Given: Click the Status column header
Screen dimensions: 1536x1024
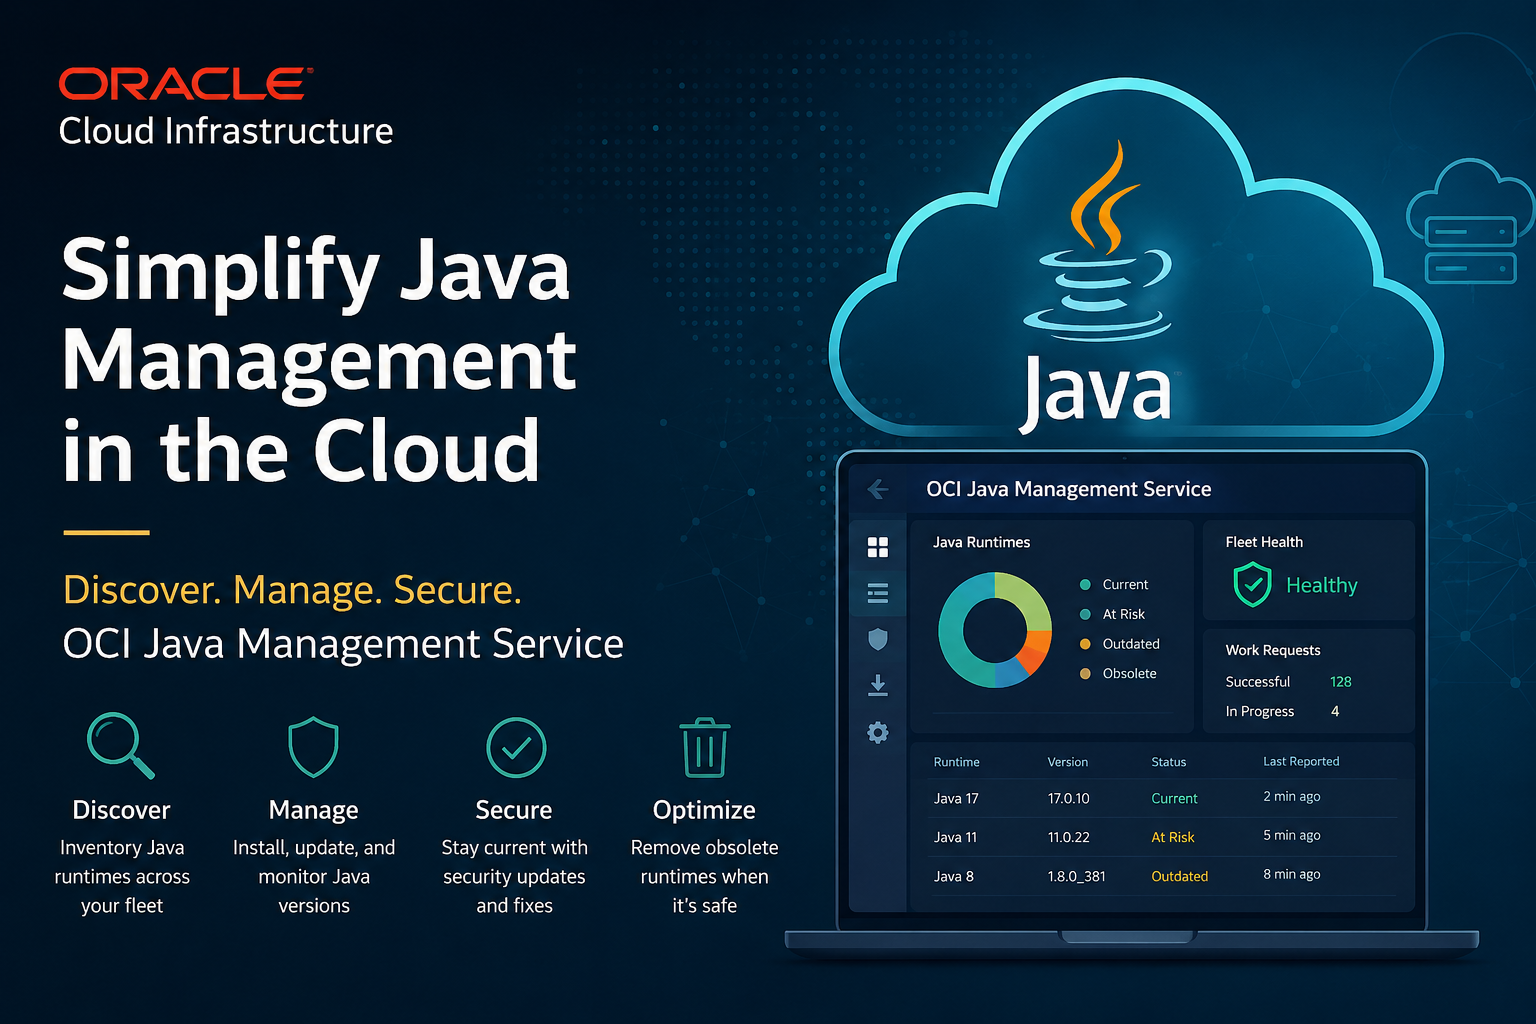Looking at the screenshot, I should coord(1168,762).
